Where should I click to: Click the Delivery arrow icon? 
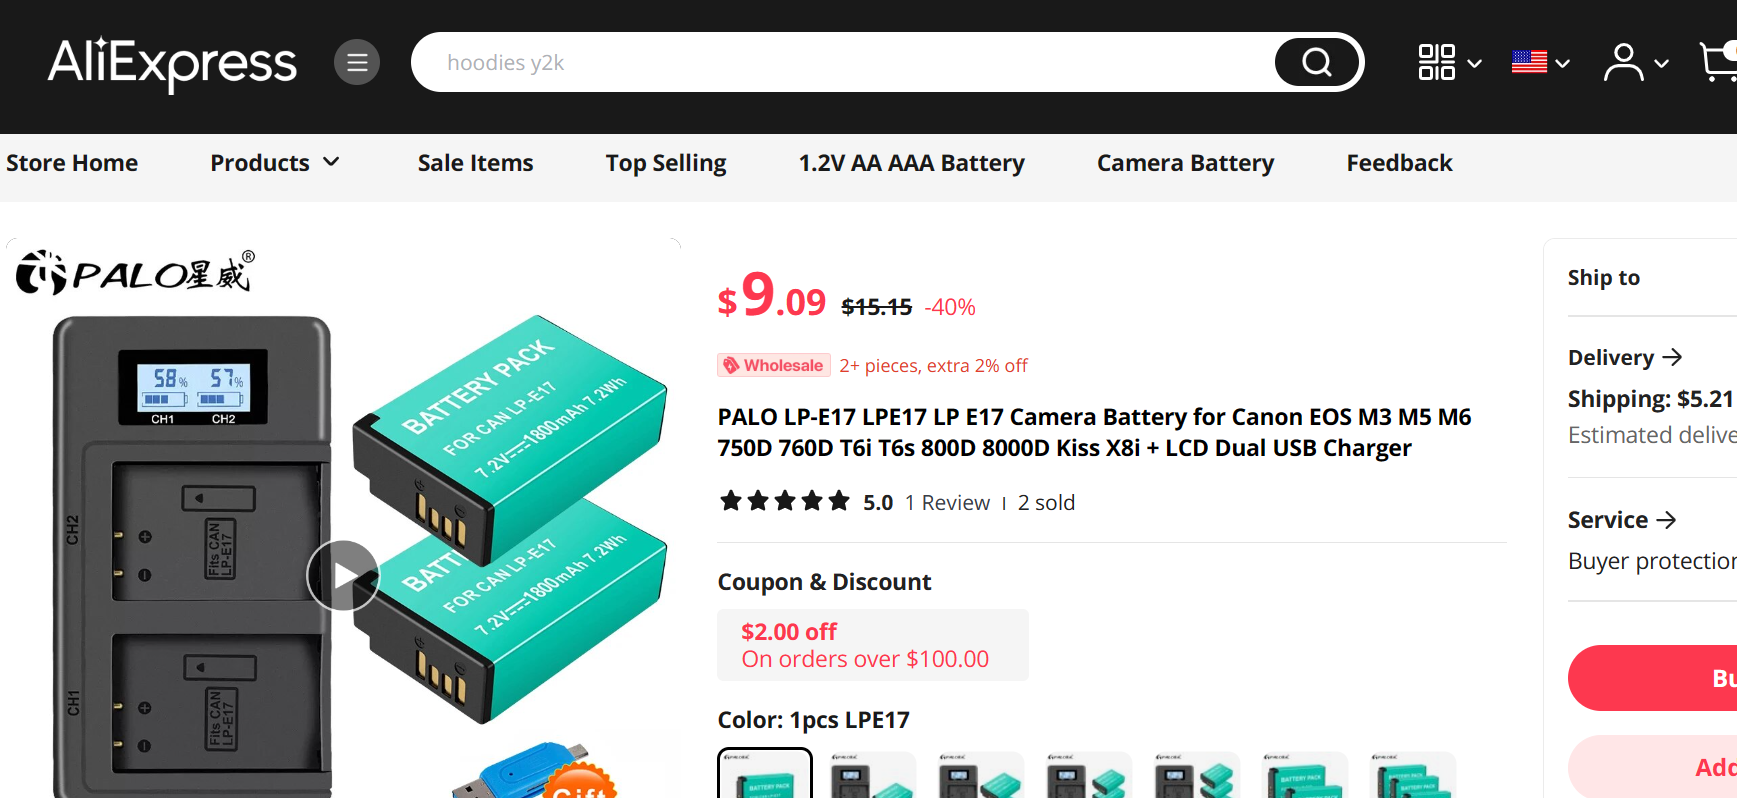[x=1673, y=356]
